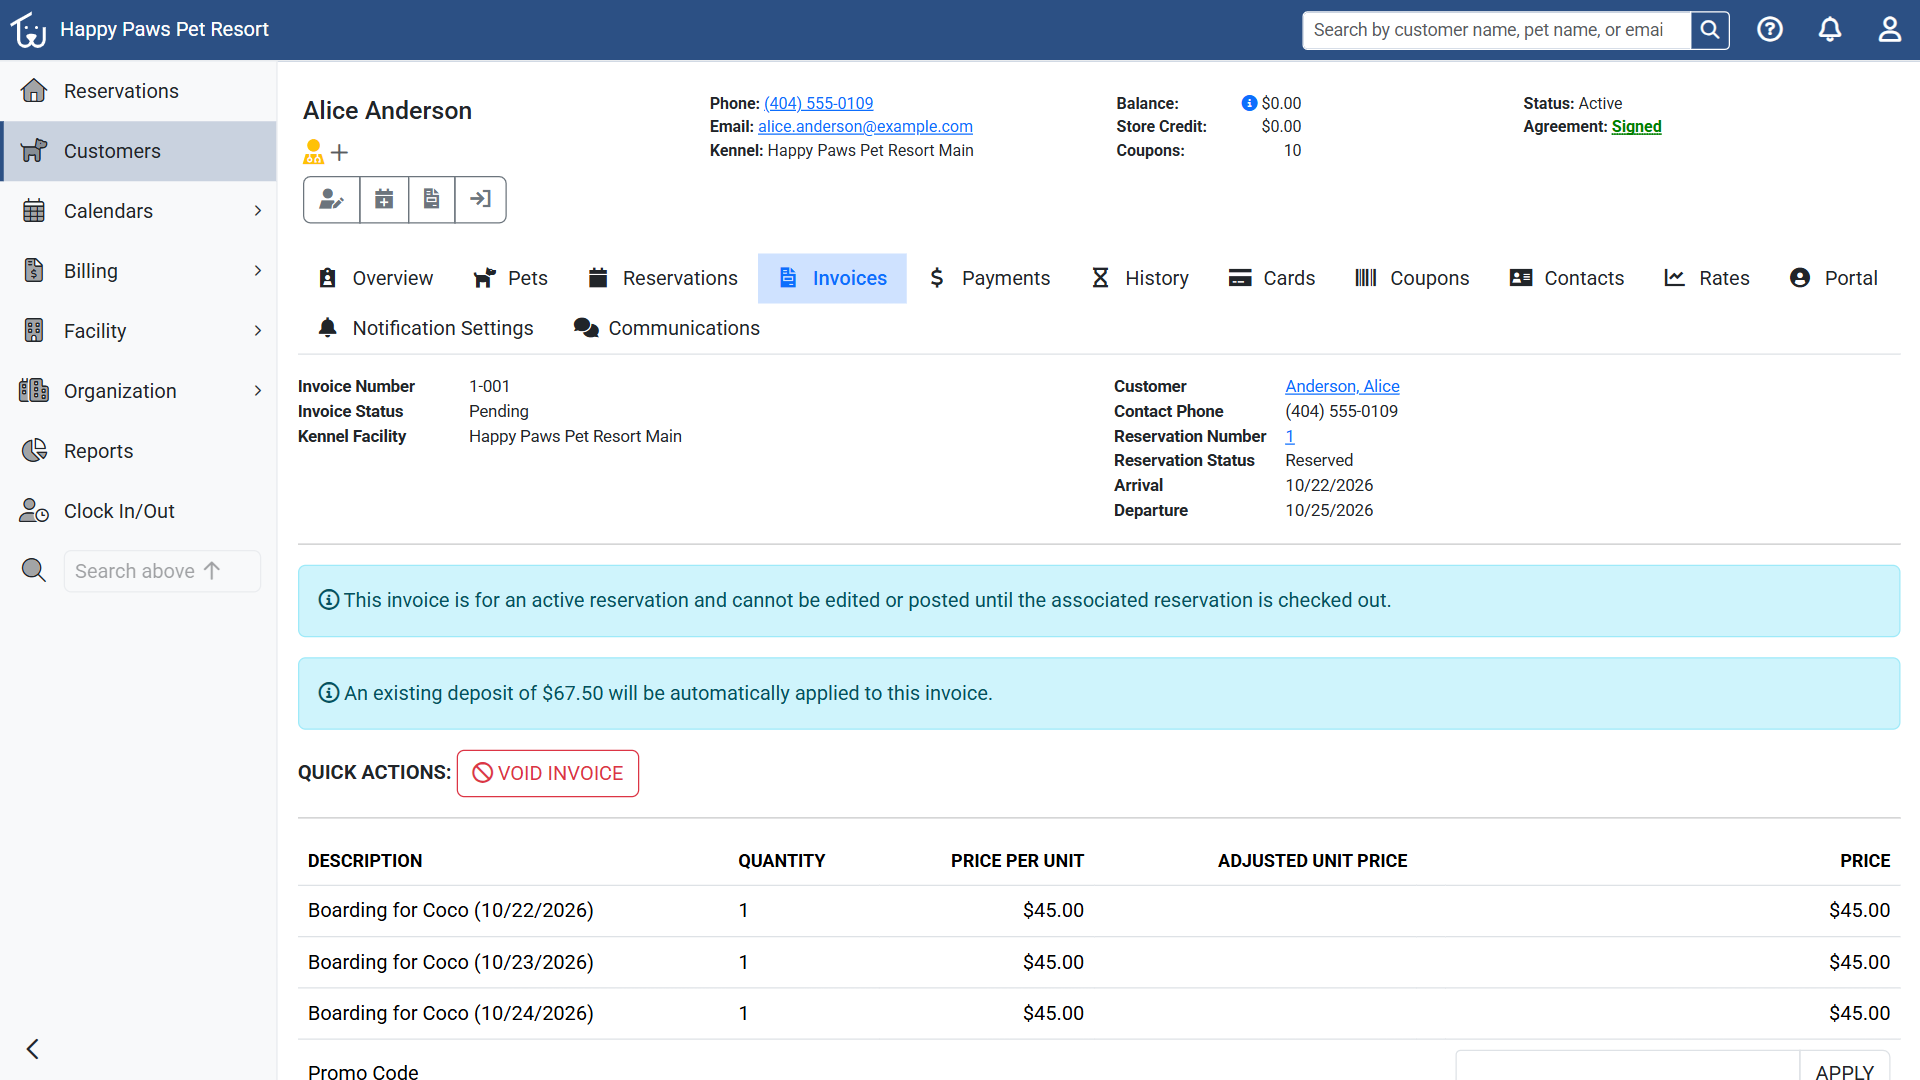Open the help question mark icon
Screen dimensions: 1920x1080
pos(1770,30)
